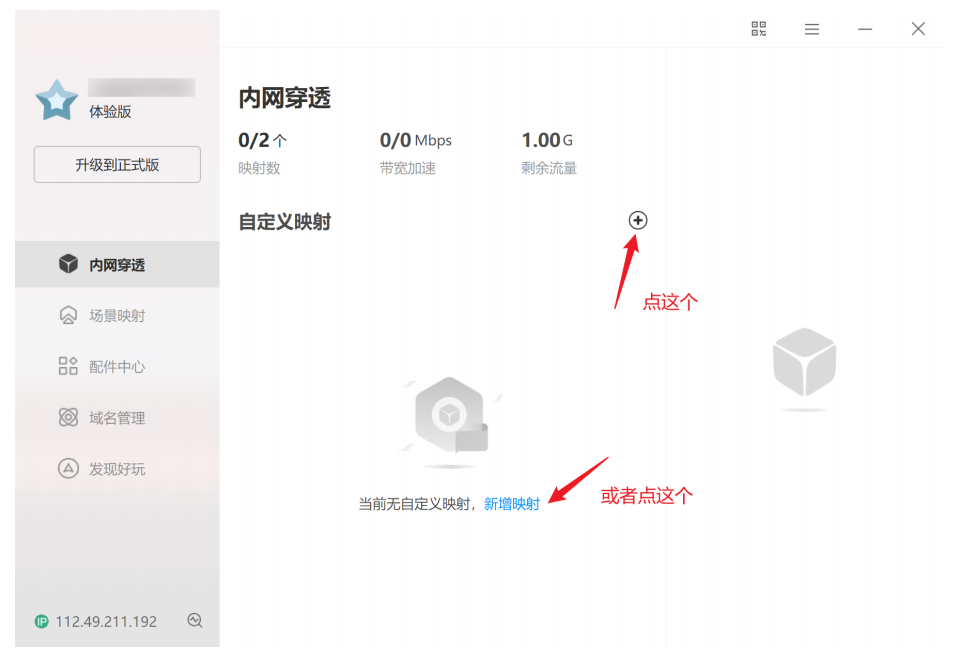Minimize the window
956x670 pixels.
point(865,29)
